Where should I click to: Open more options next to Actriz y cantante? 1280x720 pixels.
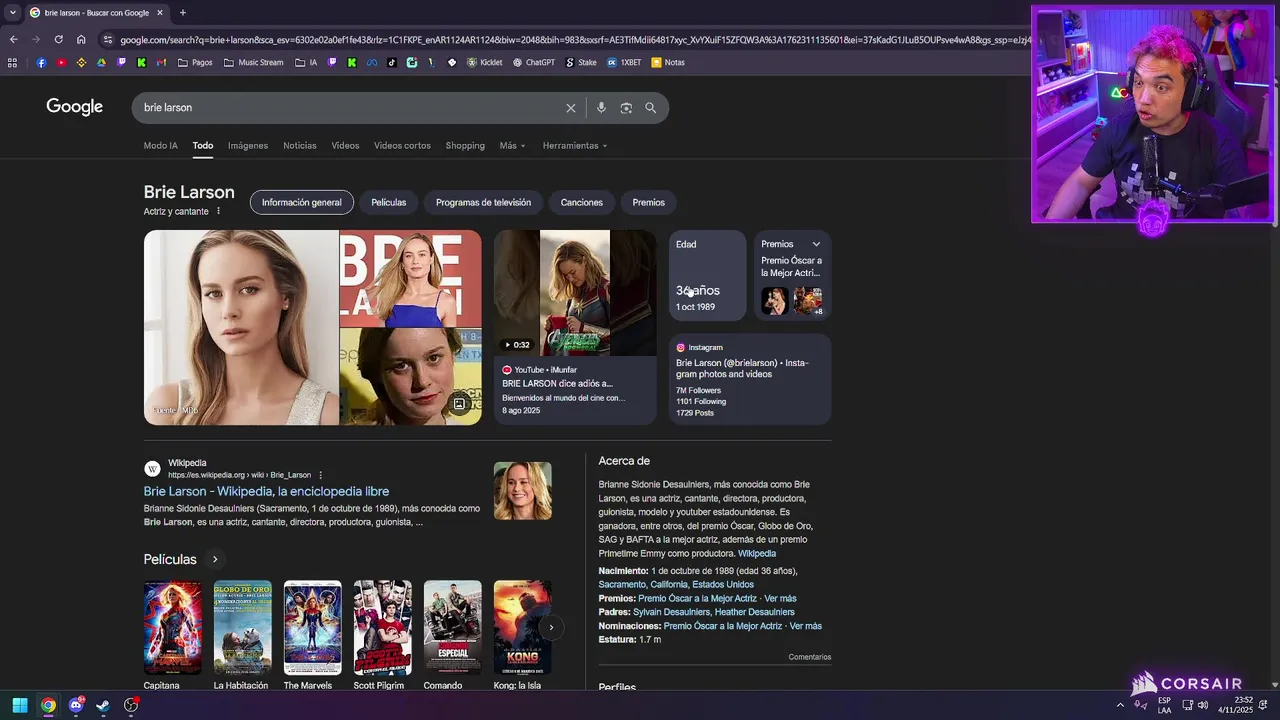[x=218, y=211]
